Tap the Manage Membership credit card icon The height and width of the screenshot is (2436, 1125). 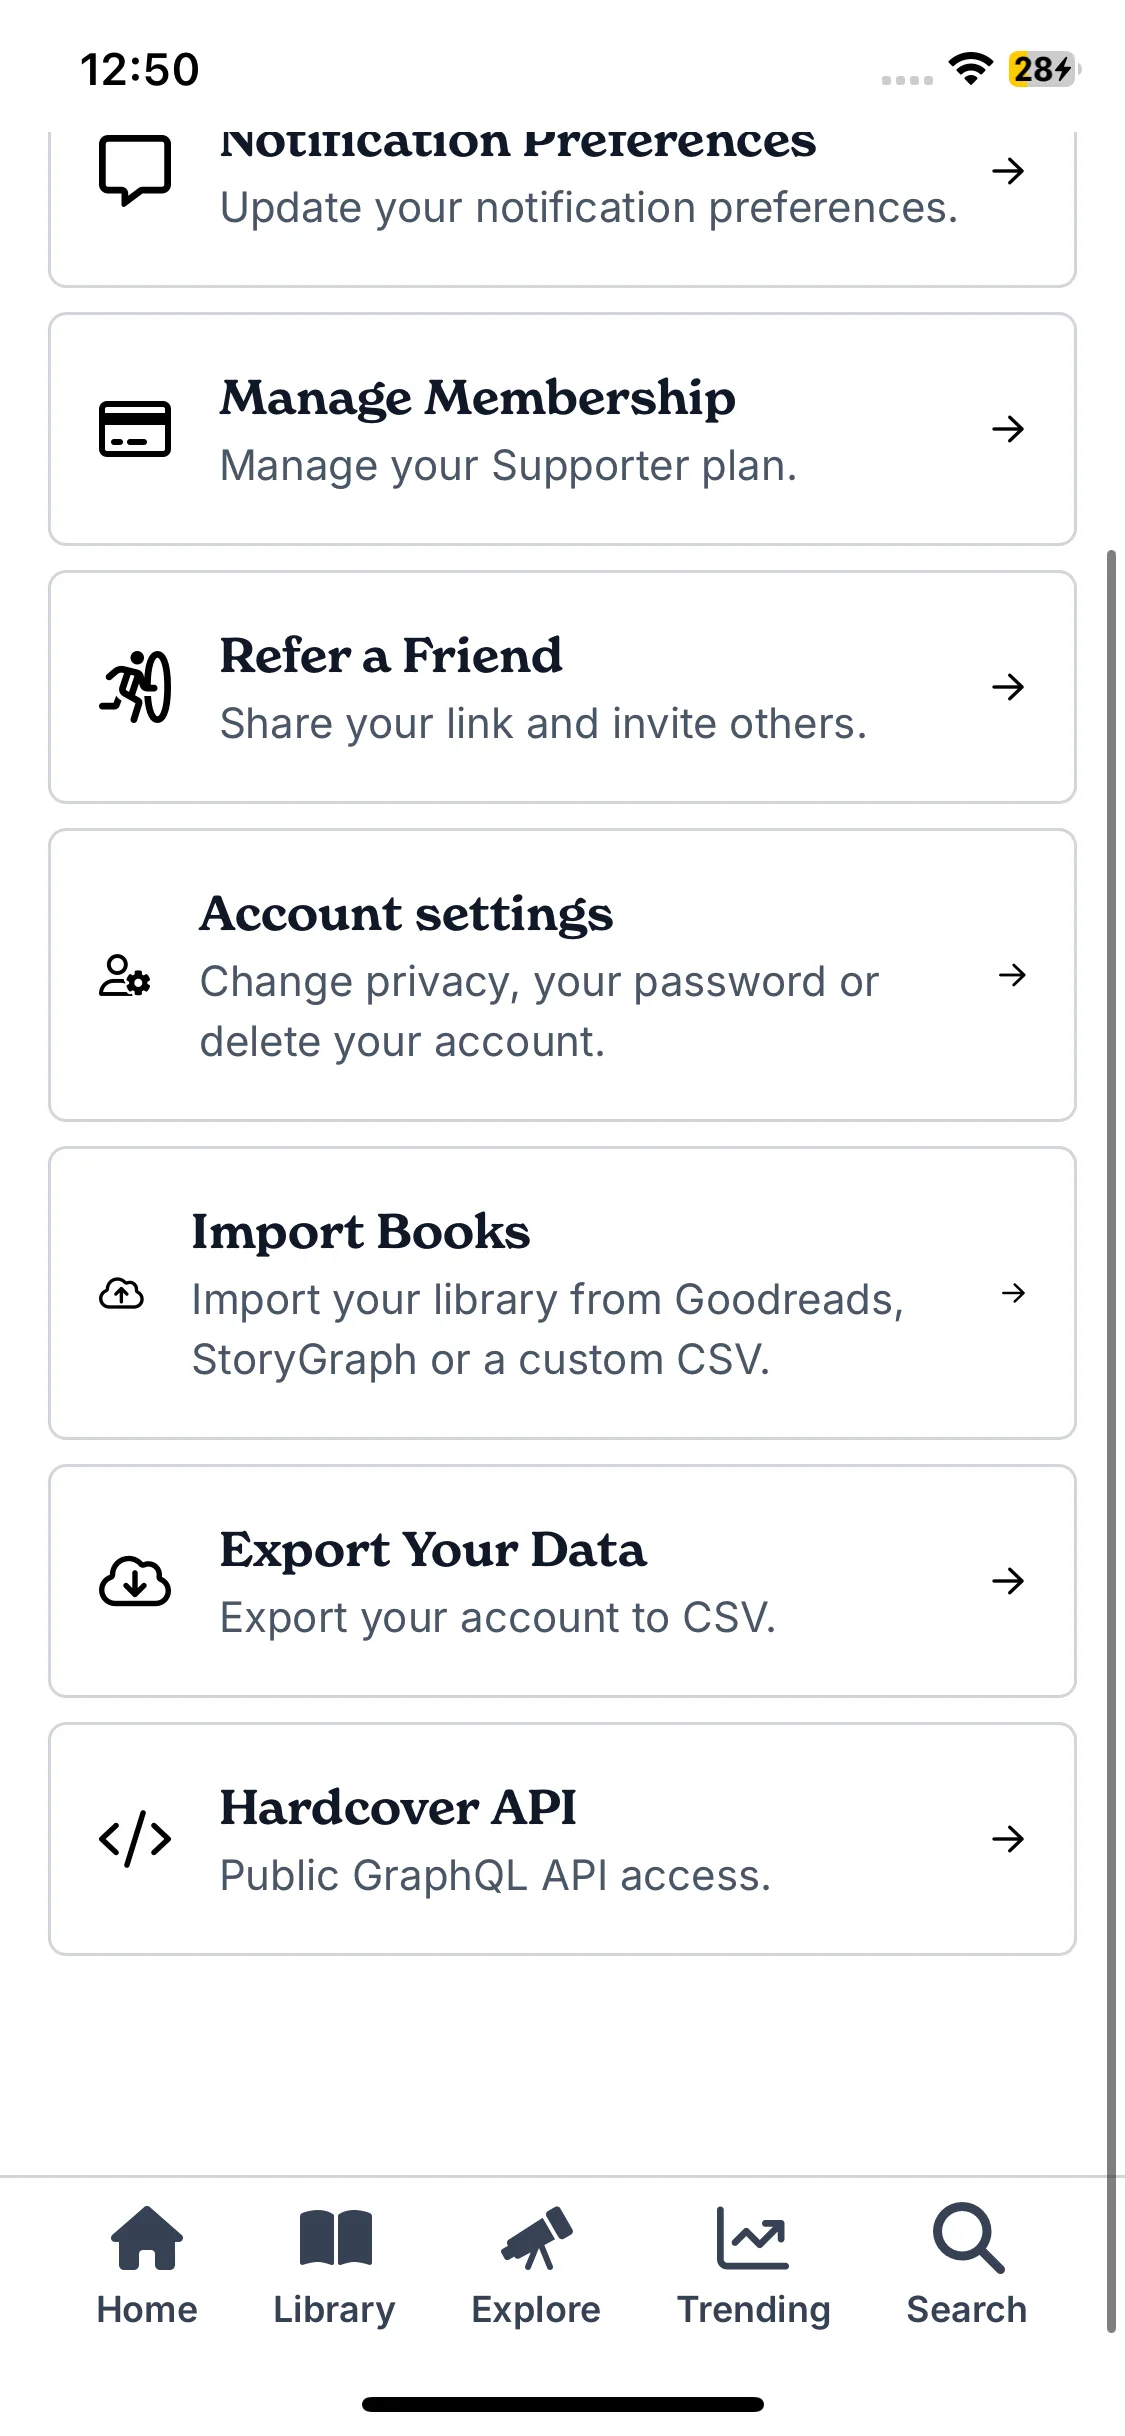(x=135, y=429)
